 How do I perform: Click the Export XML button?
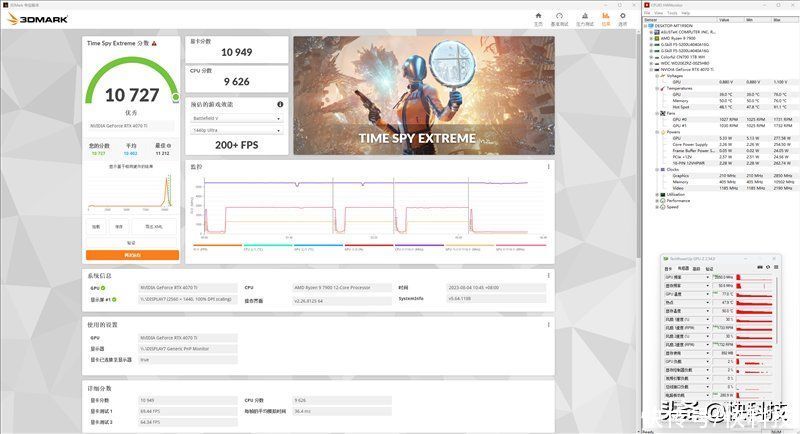click(x=154, y=226)
